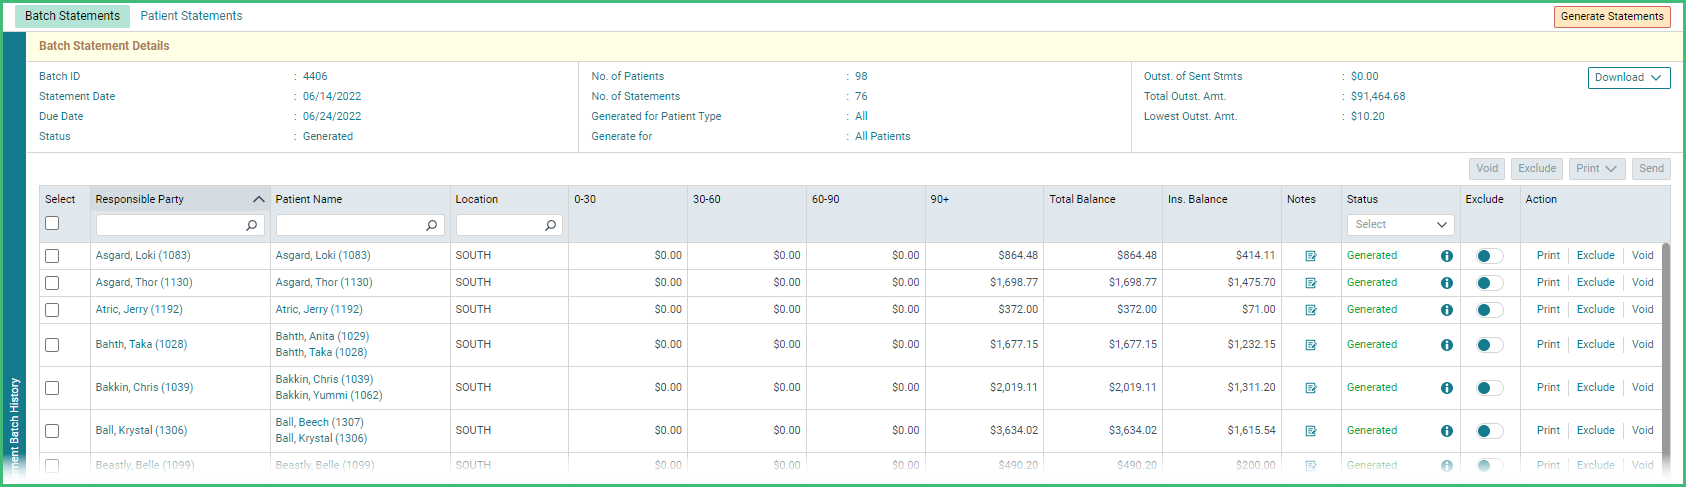Click the Void button above the table

tap(1487, 168)
